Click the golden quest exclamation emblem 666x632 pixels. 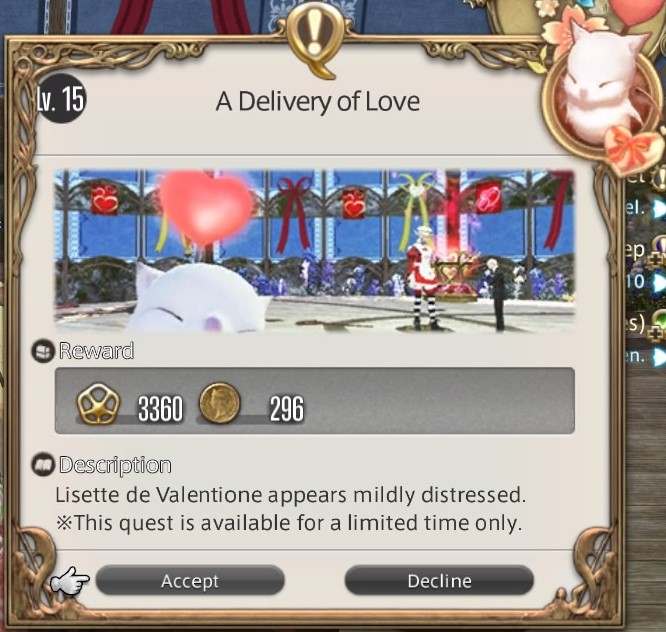315,40
